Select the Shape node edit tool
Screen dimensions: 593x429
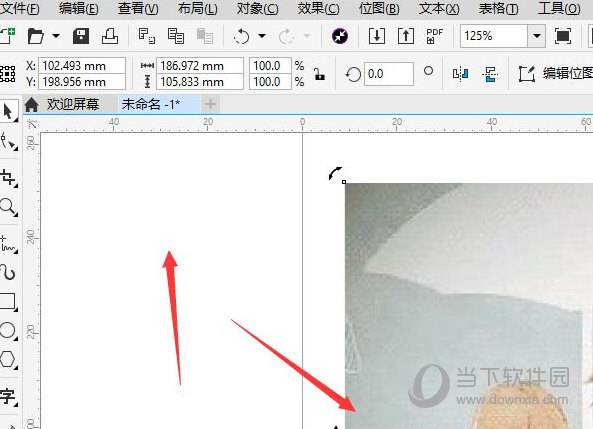pos(8,142)
